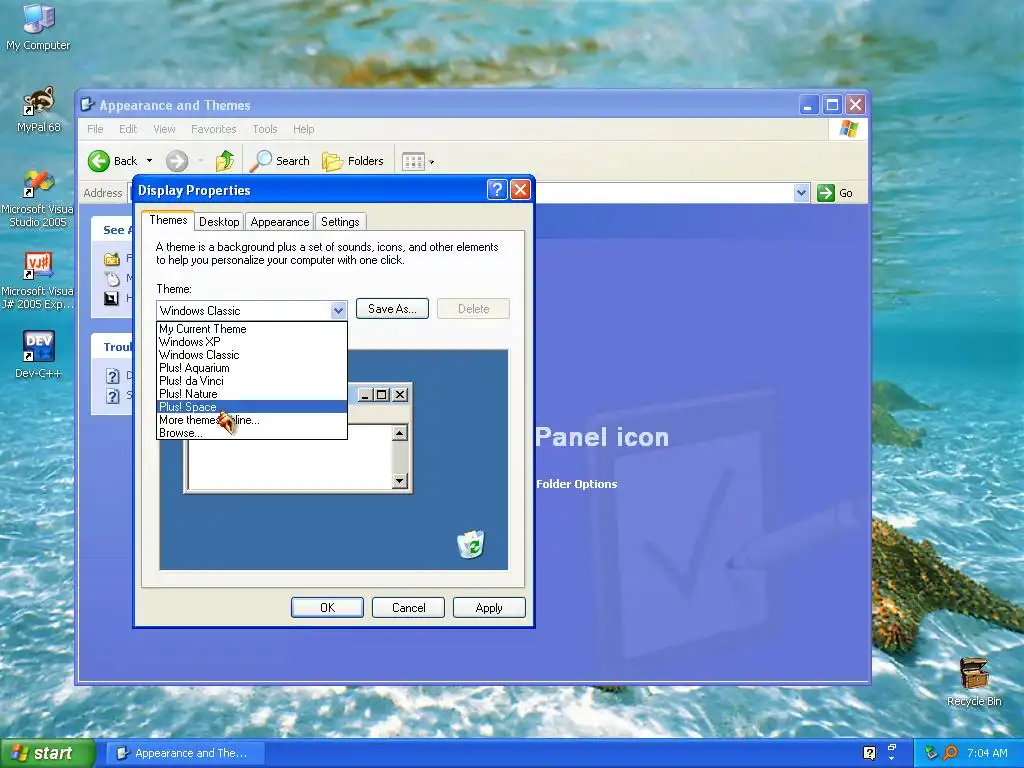Open the View menu
The width and height of the screenshot is (1024, 768).
(x=165, y=129)
